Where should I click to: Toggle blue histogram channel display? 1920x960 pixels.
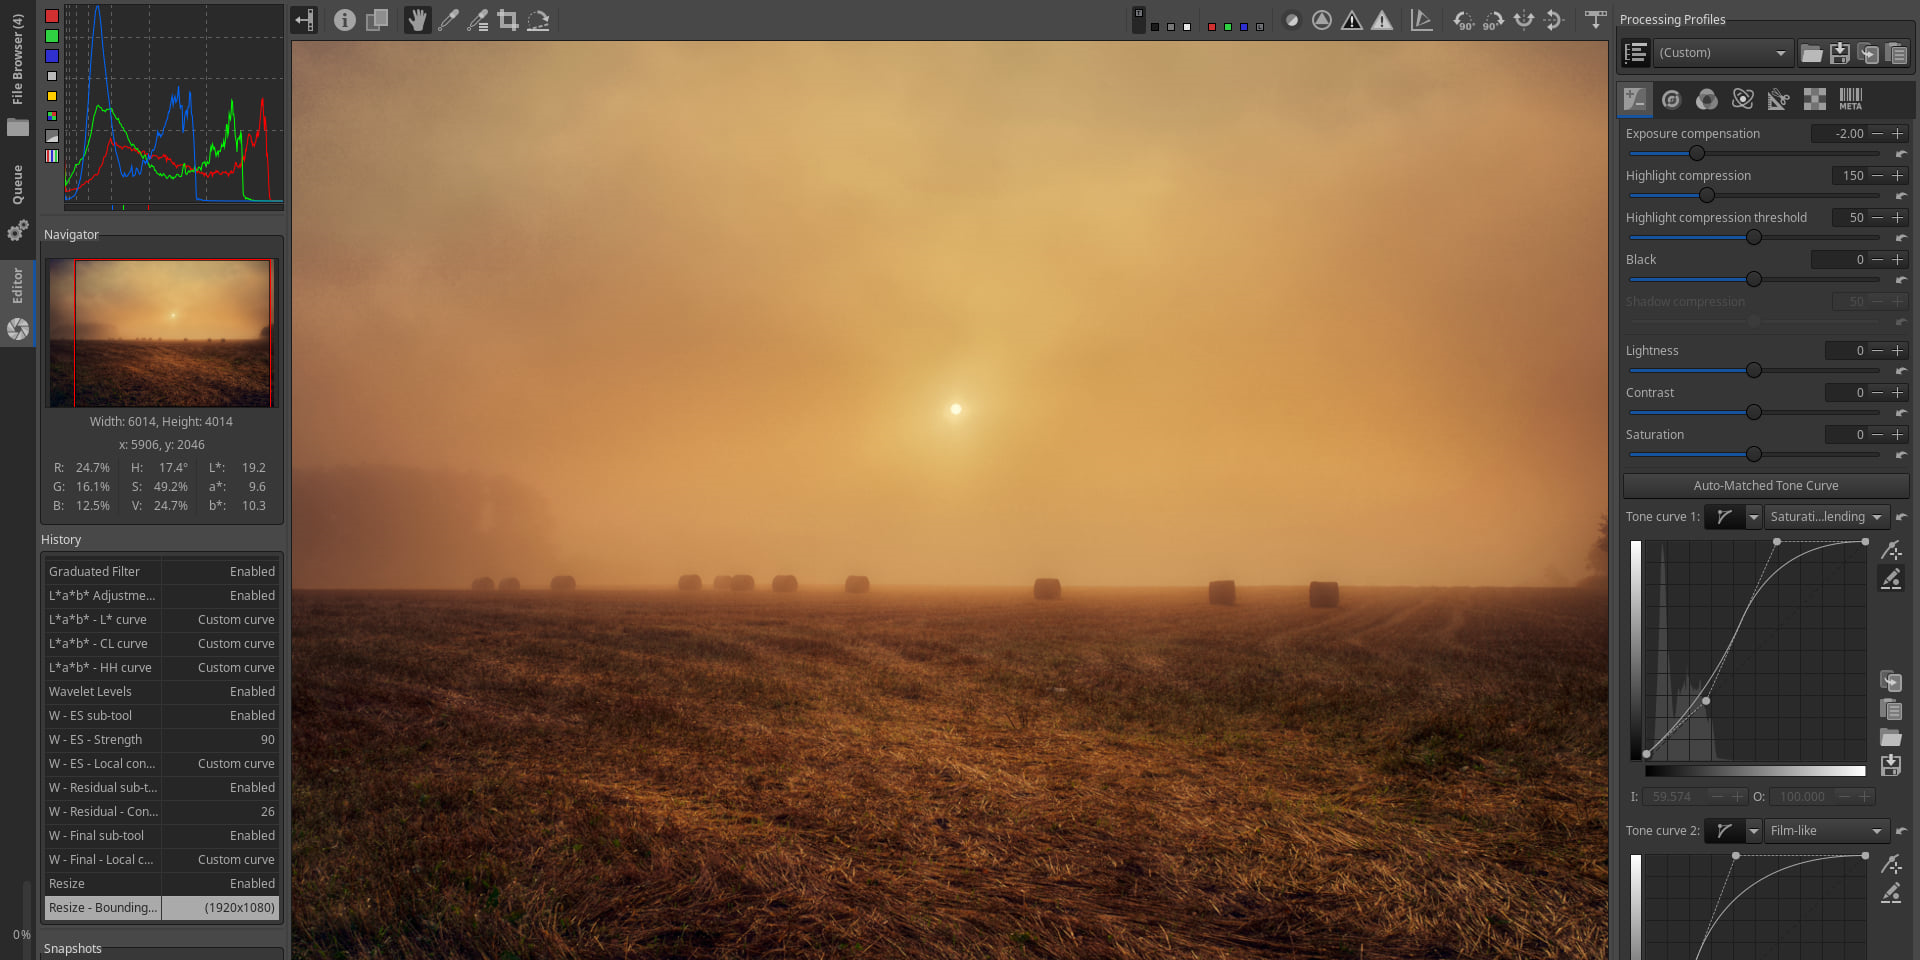(52, 56)
